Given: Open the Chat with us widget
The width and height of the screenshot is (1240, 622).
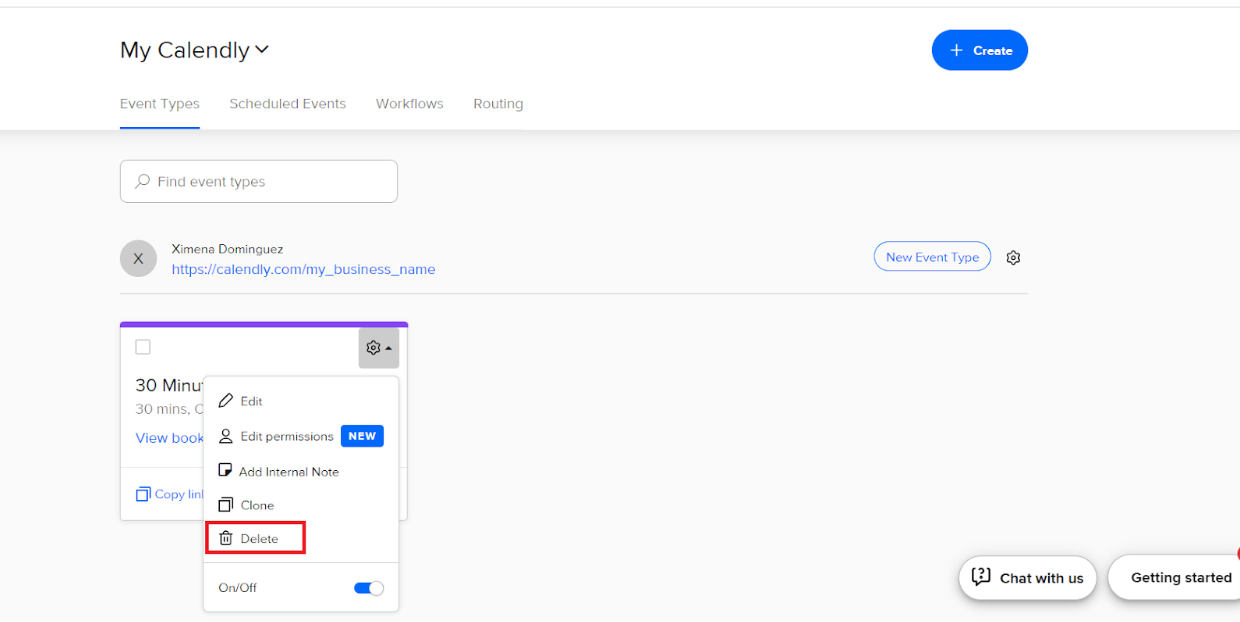Looking at the screenshot, I should tap(1027, 578).
